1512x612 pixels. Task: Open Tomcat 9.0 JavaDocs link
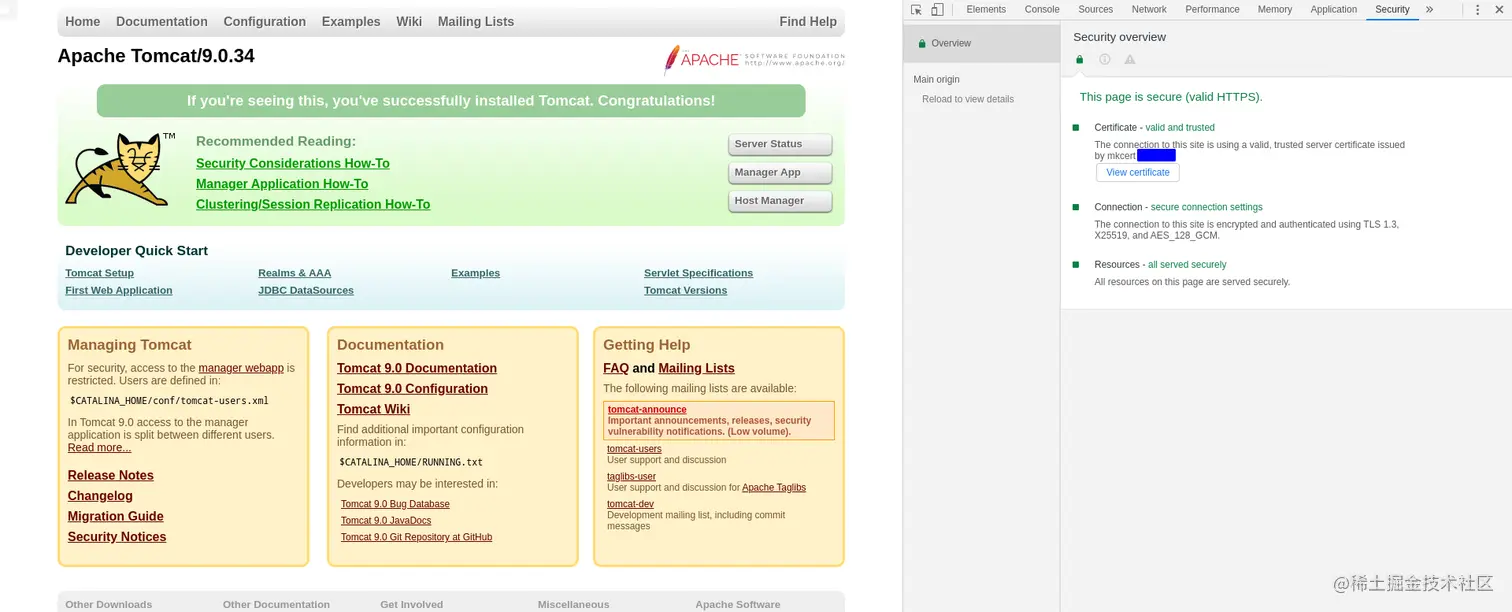tap(386, 521)
